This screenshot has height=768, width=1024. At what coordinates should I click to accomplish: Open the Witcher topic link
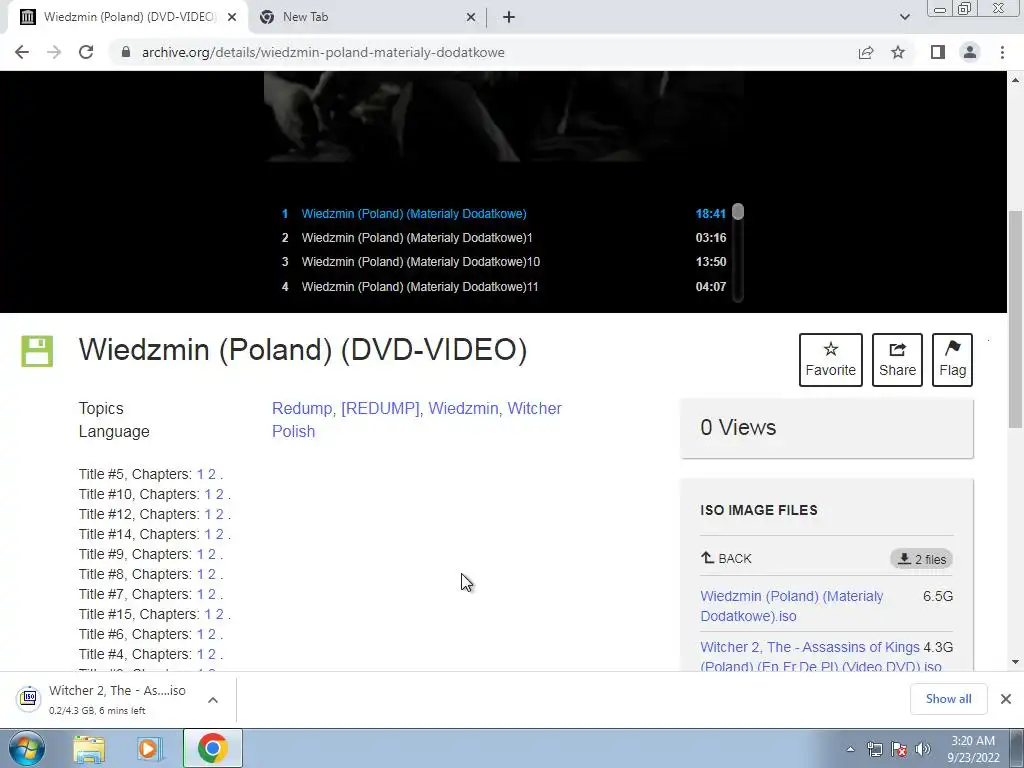(x=535, y=408)
